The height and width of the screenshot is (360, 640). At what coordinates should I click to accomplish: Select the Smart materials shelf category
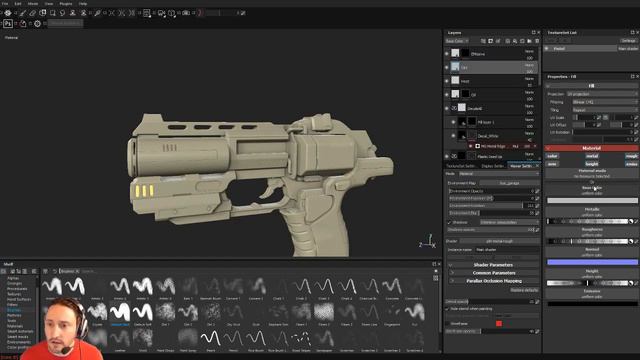[20, 331]
